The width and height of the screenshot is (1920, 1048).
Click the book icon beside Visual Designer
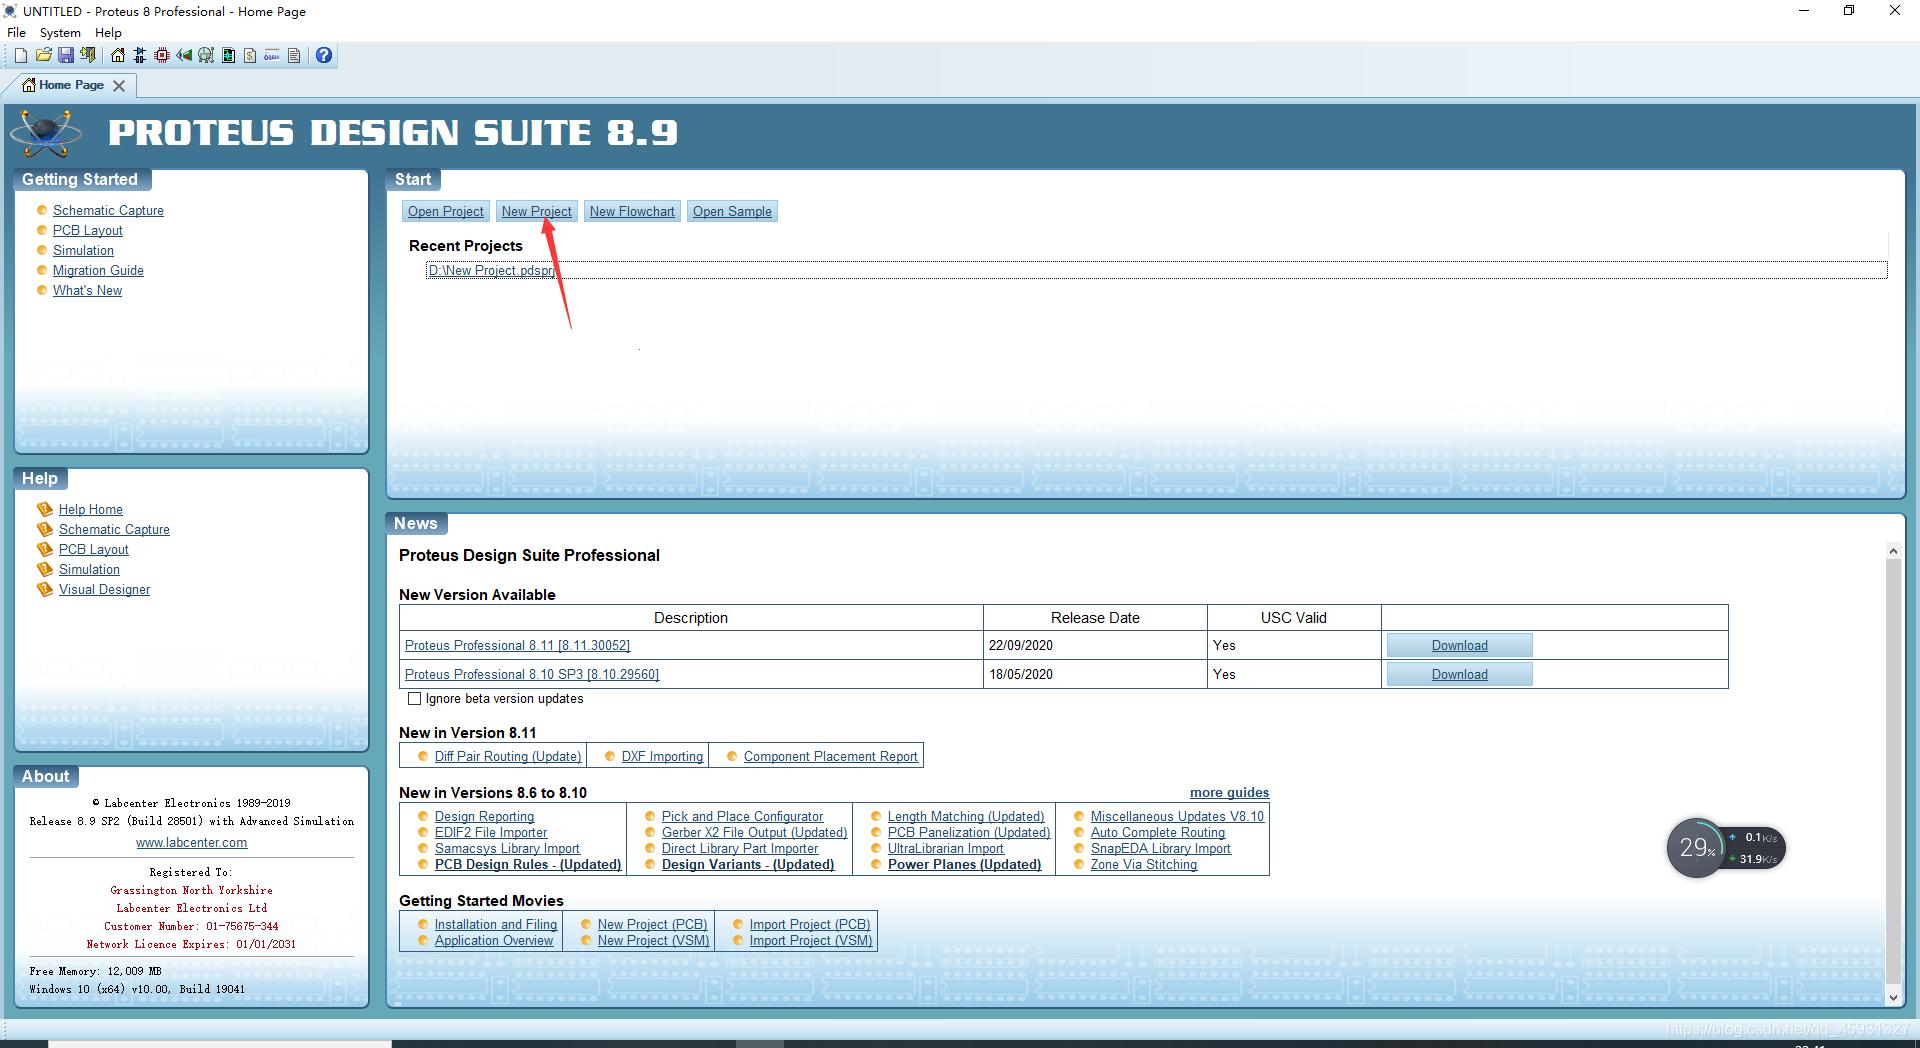(44, 589)
